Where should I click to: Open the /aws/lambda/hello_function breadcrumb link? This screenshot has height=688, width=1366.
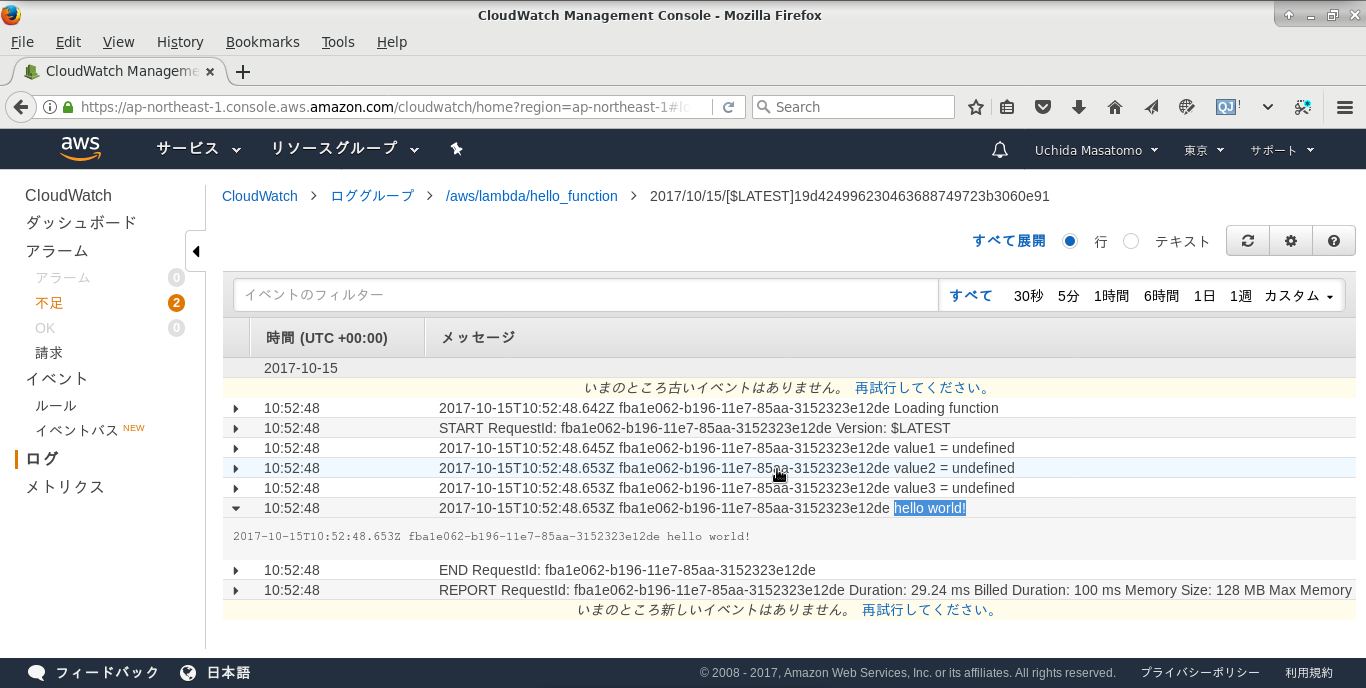pyautogui.click(x=531, y=196)
